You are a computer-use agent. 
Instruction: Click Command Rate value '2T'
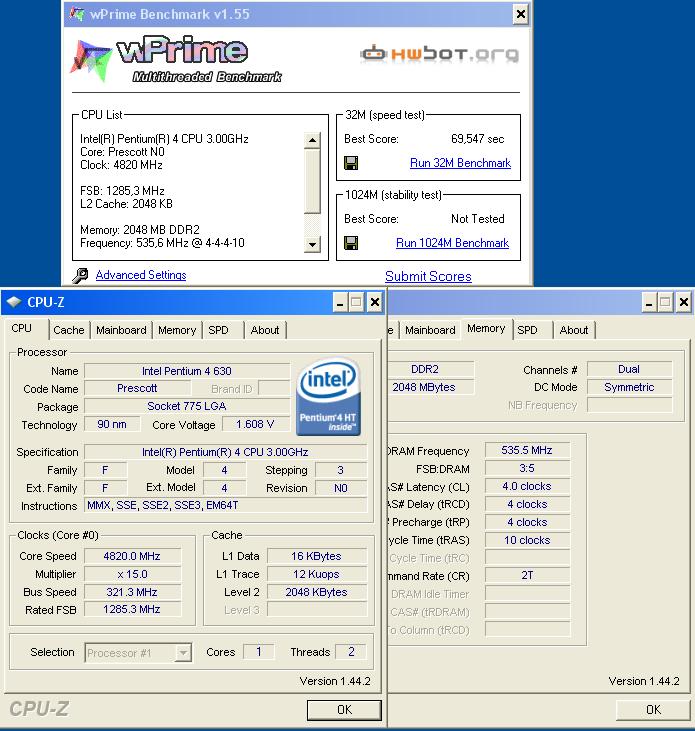pos(527,575)
